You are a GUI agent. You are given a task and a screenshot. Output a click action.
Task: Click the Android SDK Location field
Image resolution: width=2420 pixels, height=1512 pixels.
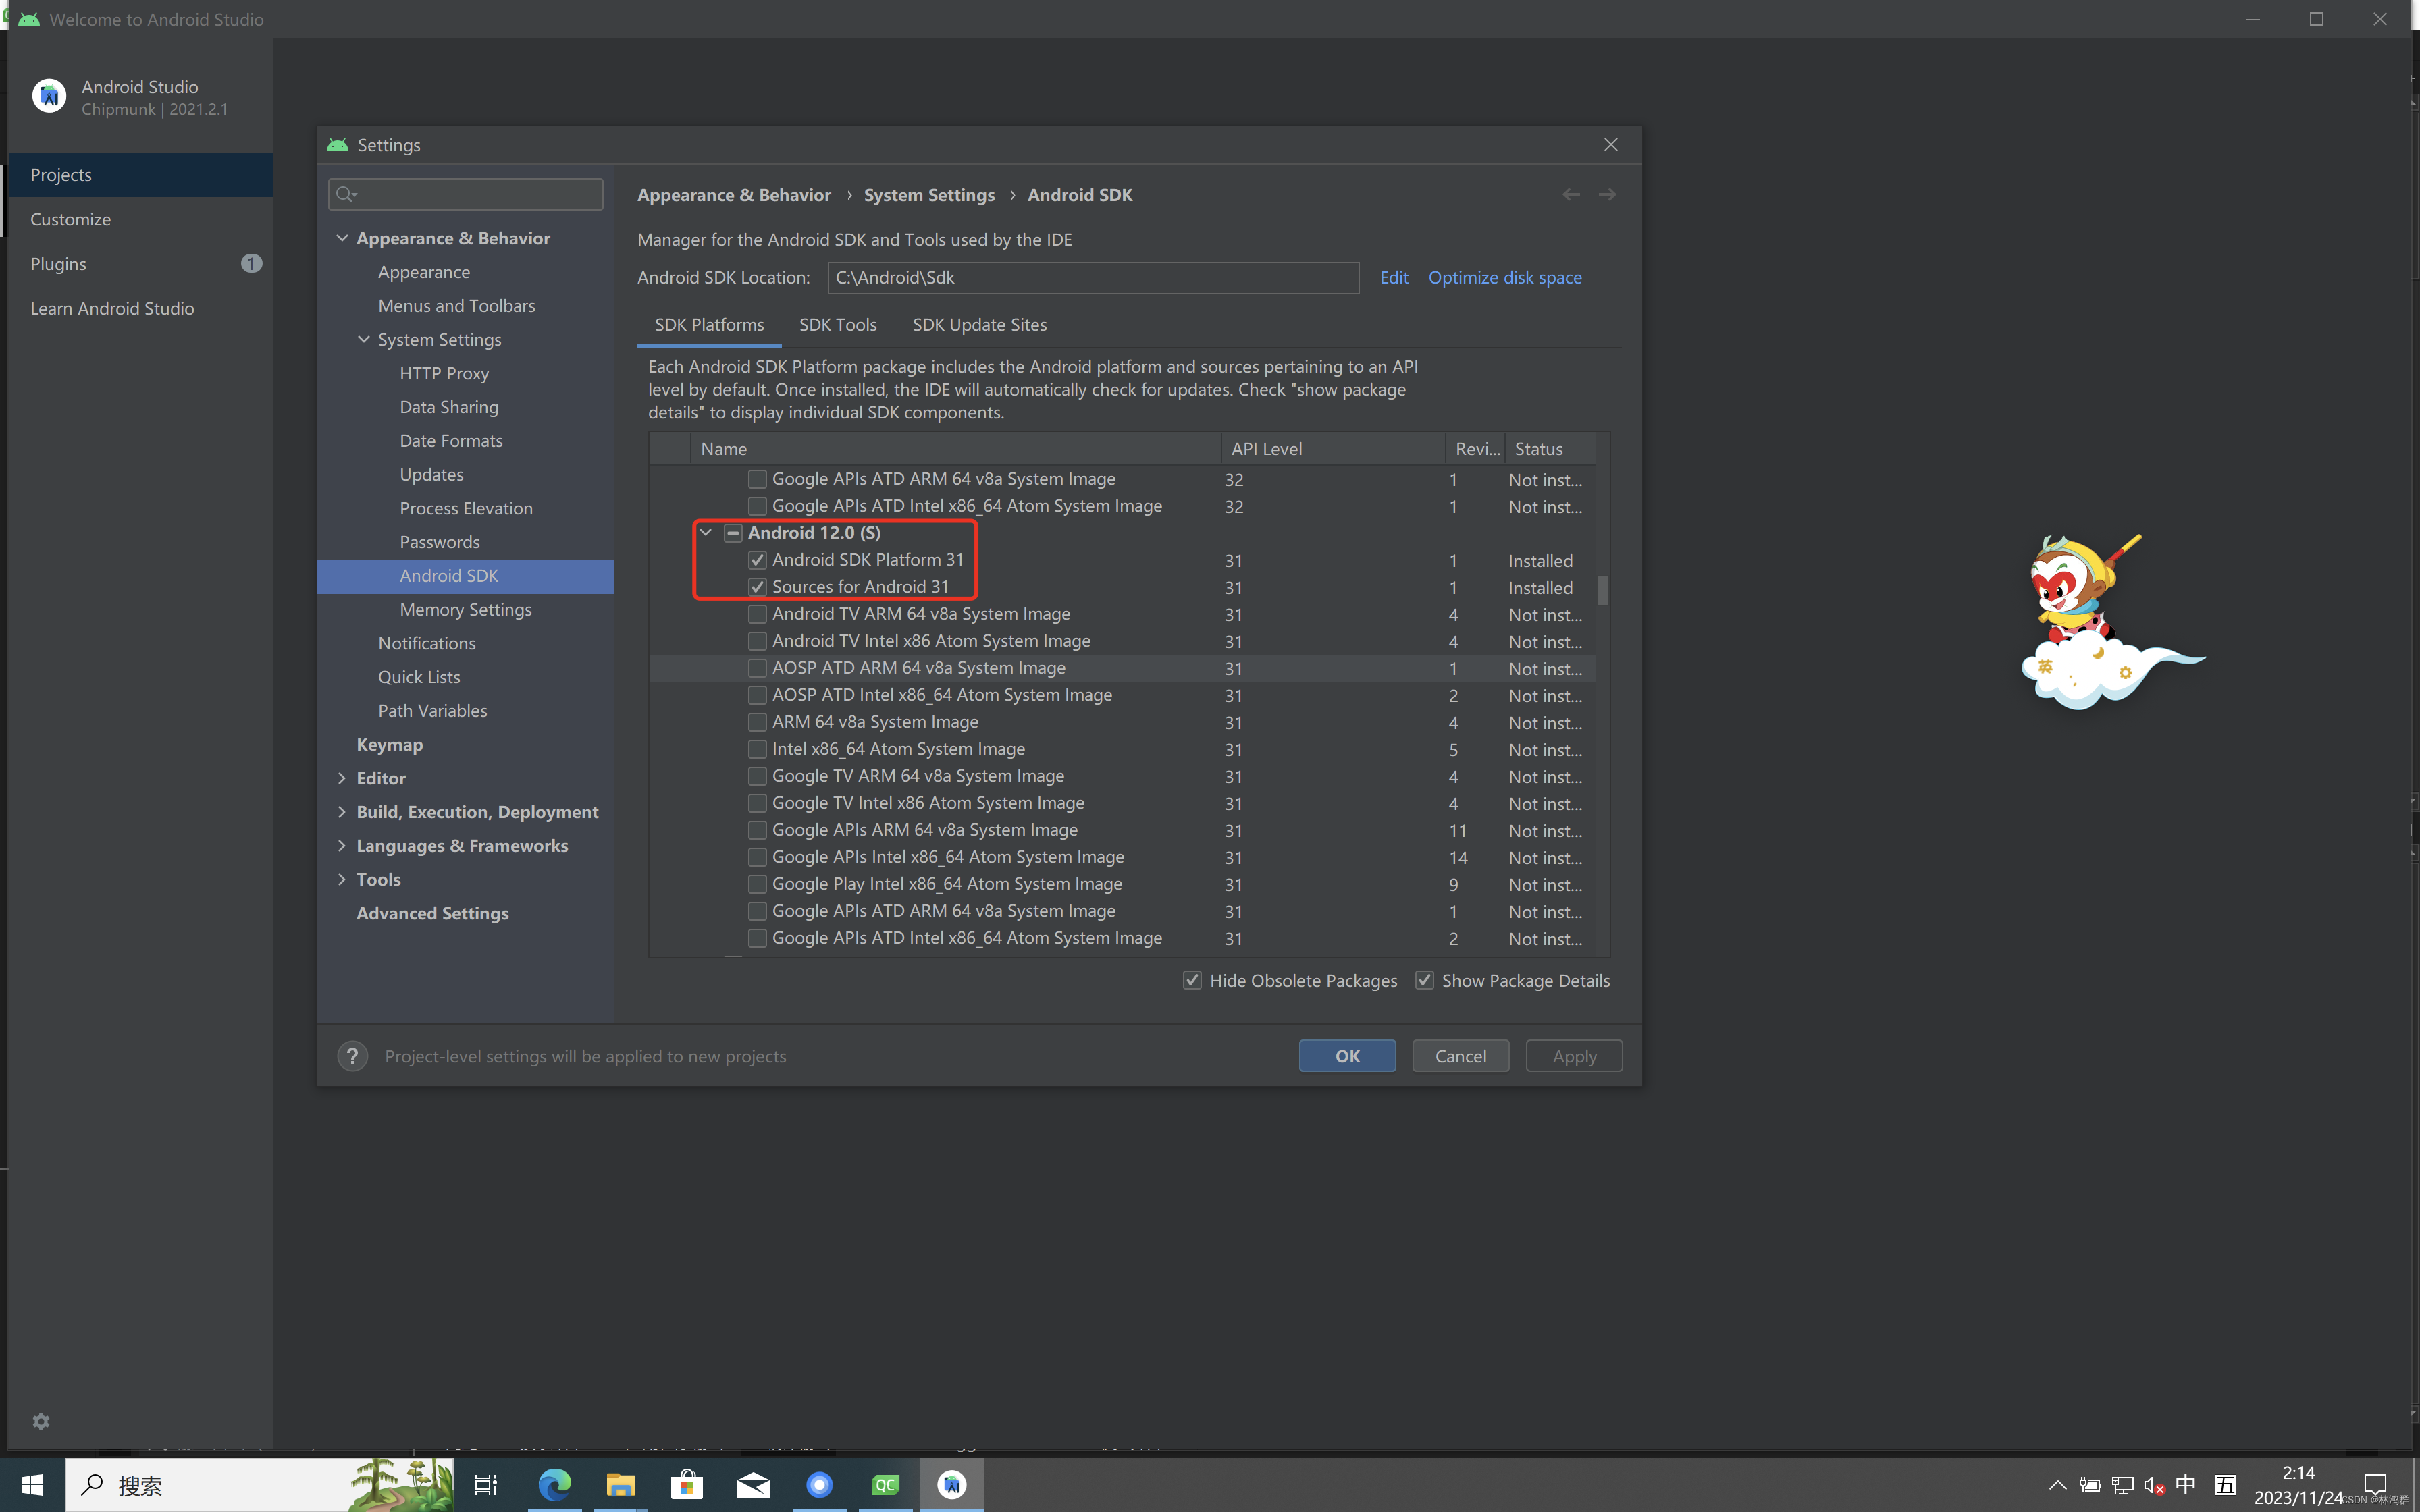click(x=1093, y=278)
